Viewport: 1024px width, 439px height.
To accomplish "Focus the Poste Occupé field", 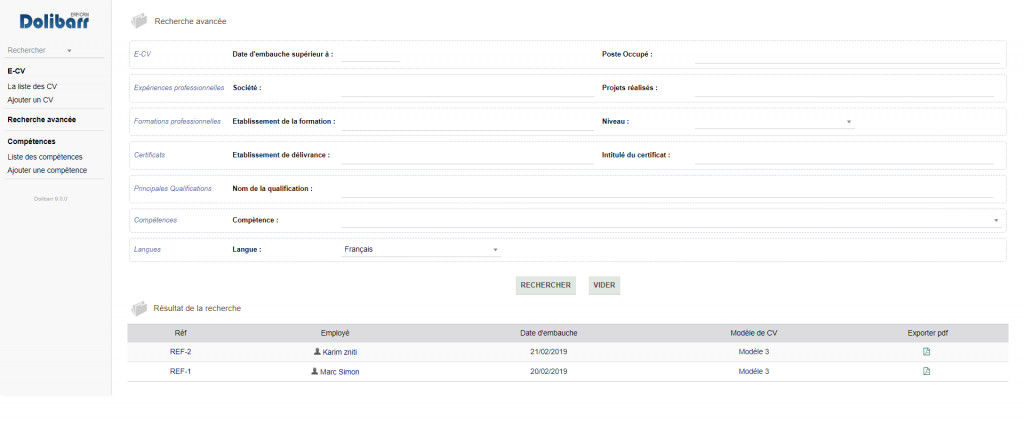I will 847,56.
